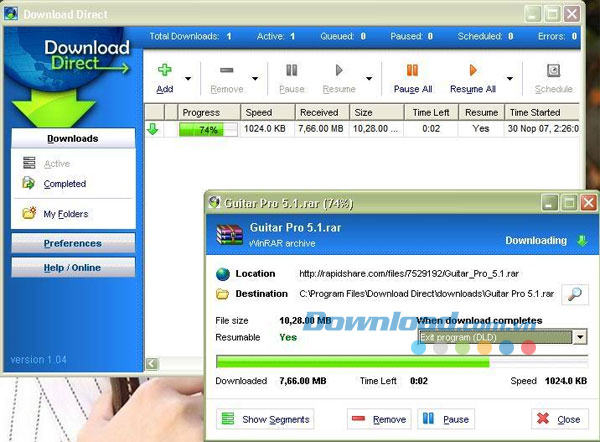
Task: Click the 'Total Downloads: 1' status text
Action: [190, 36]
